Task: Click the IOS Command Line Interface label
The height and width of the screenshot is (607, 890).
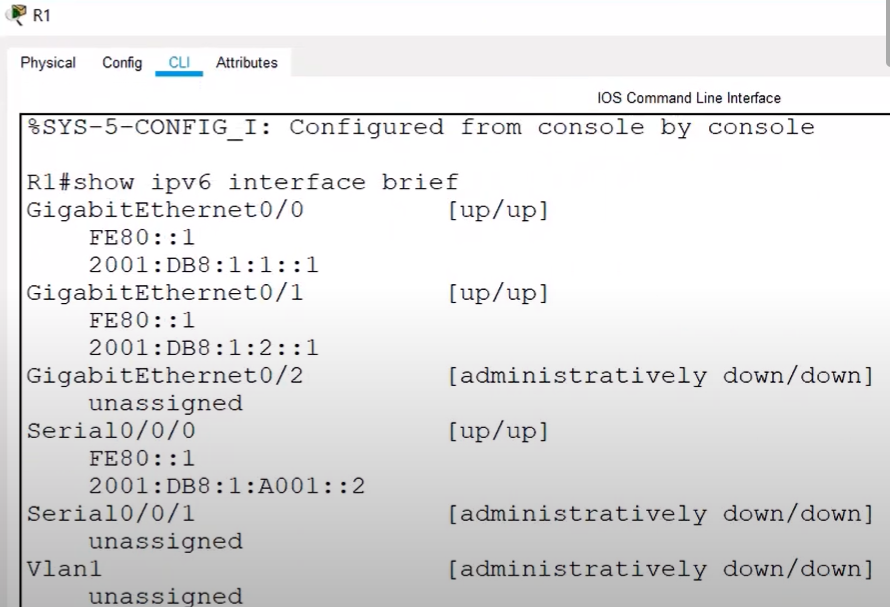Action: point(689,98)
